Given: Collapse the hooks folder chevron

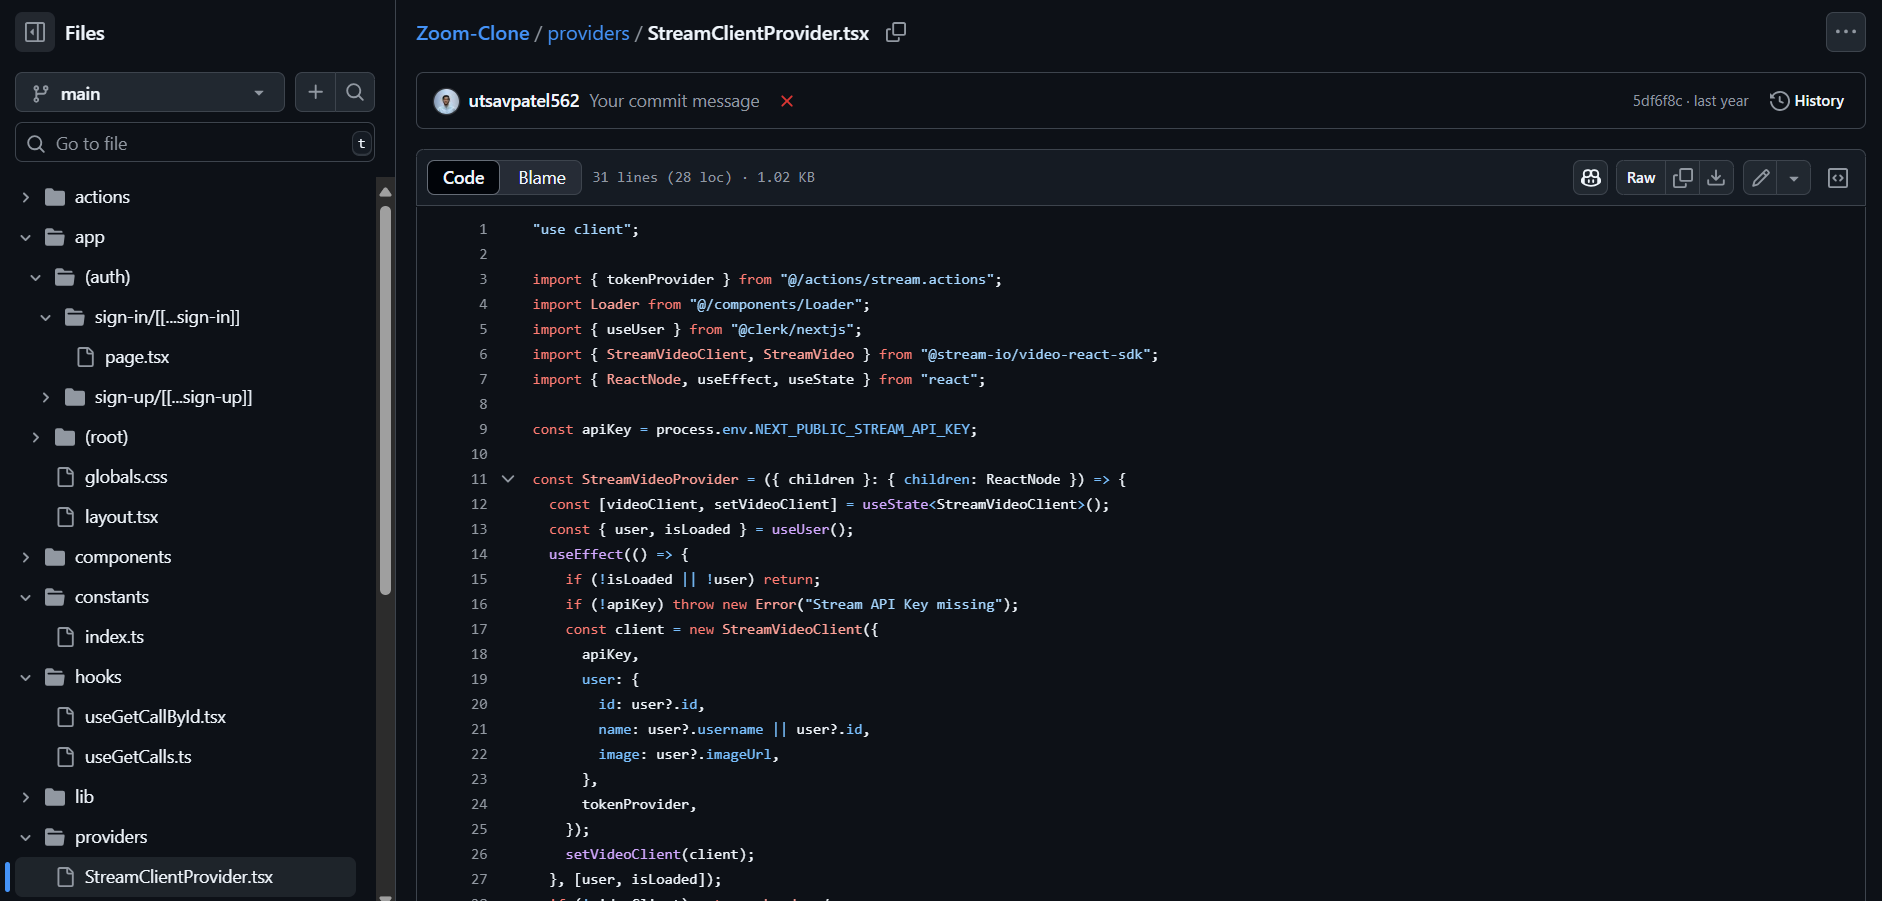Looking at the screenshot, I should click(x=26, y=677).
